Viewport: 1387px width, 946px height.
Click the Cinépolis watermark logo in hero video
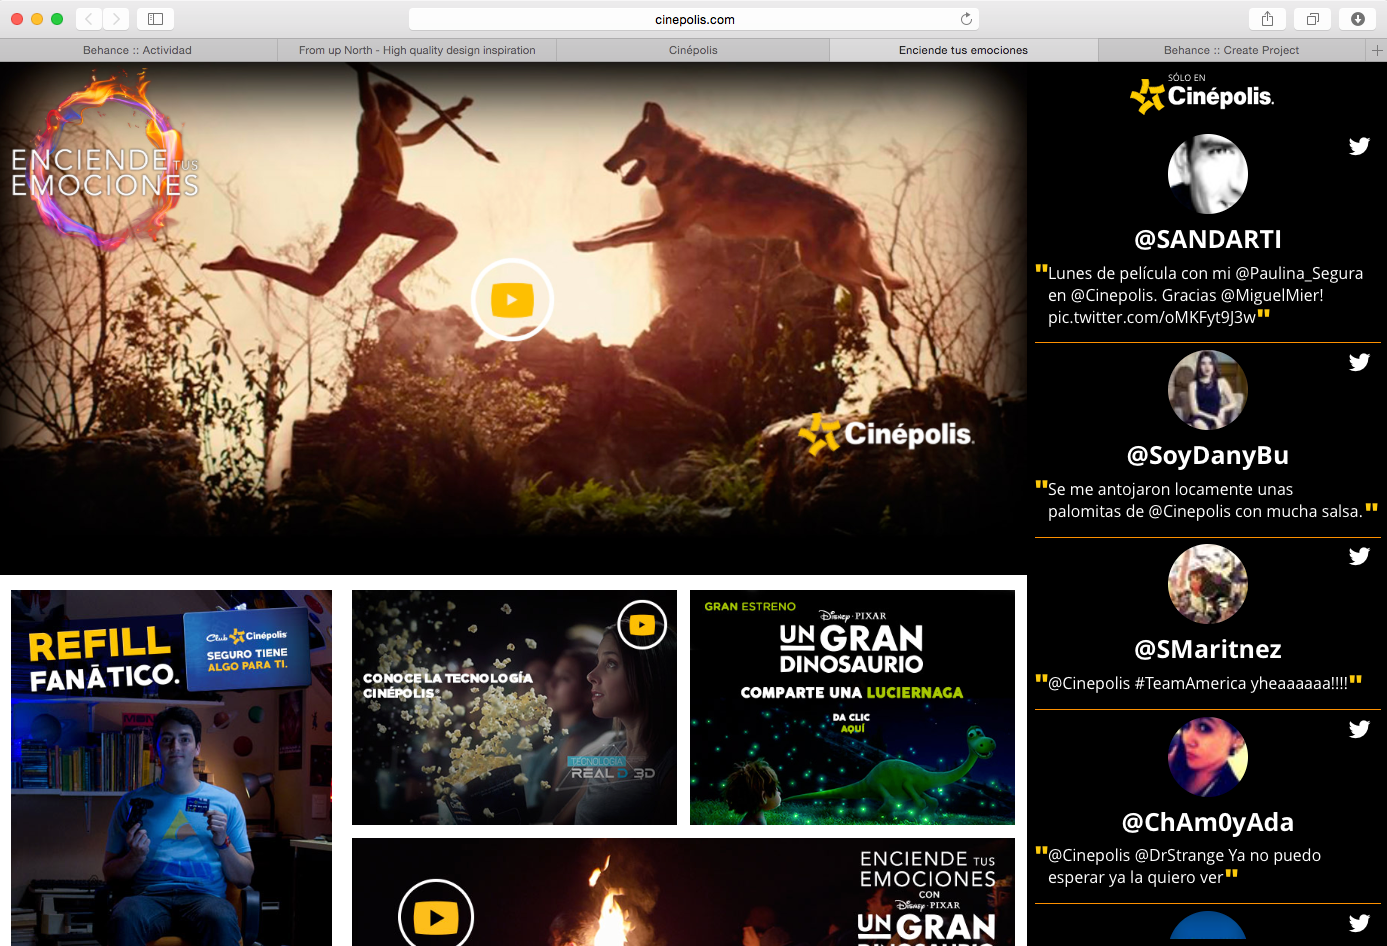coord(886,434)
